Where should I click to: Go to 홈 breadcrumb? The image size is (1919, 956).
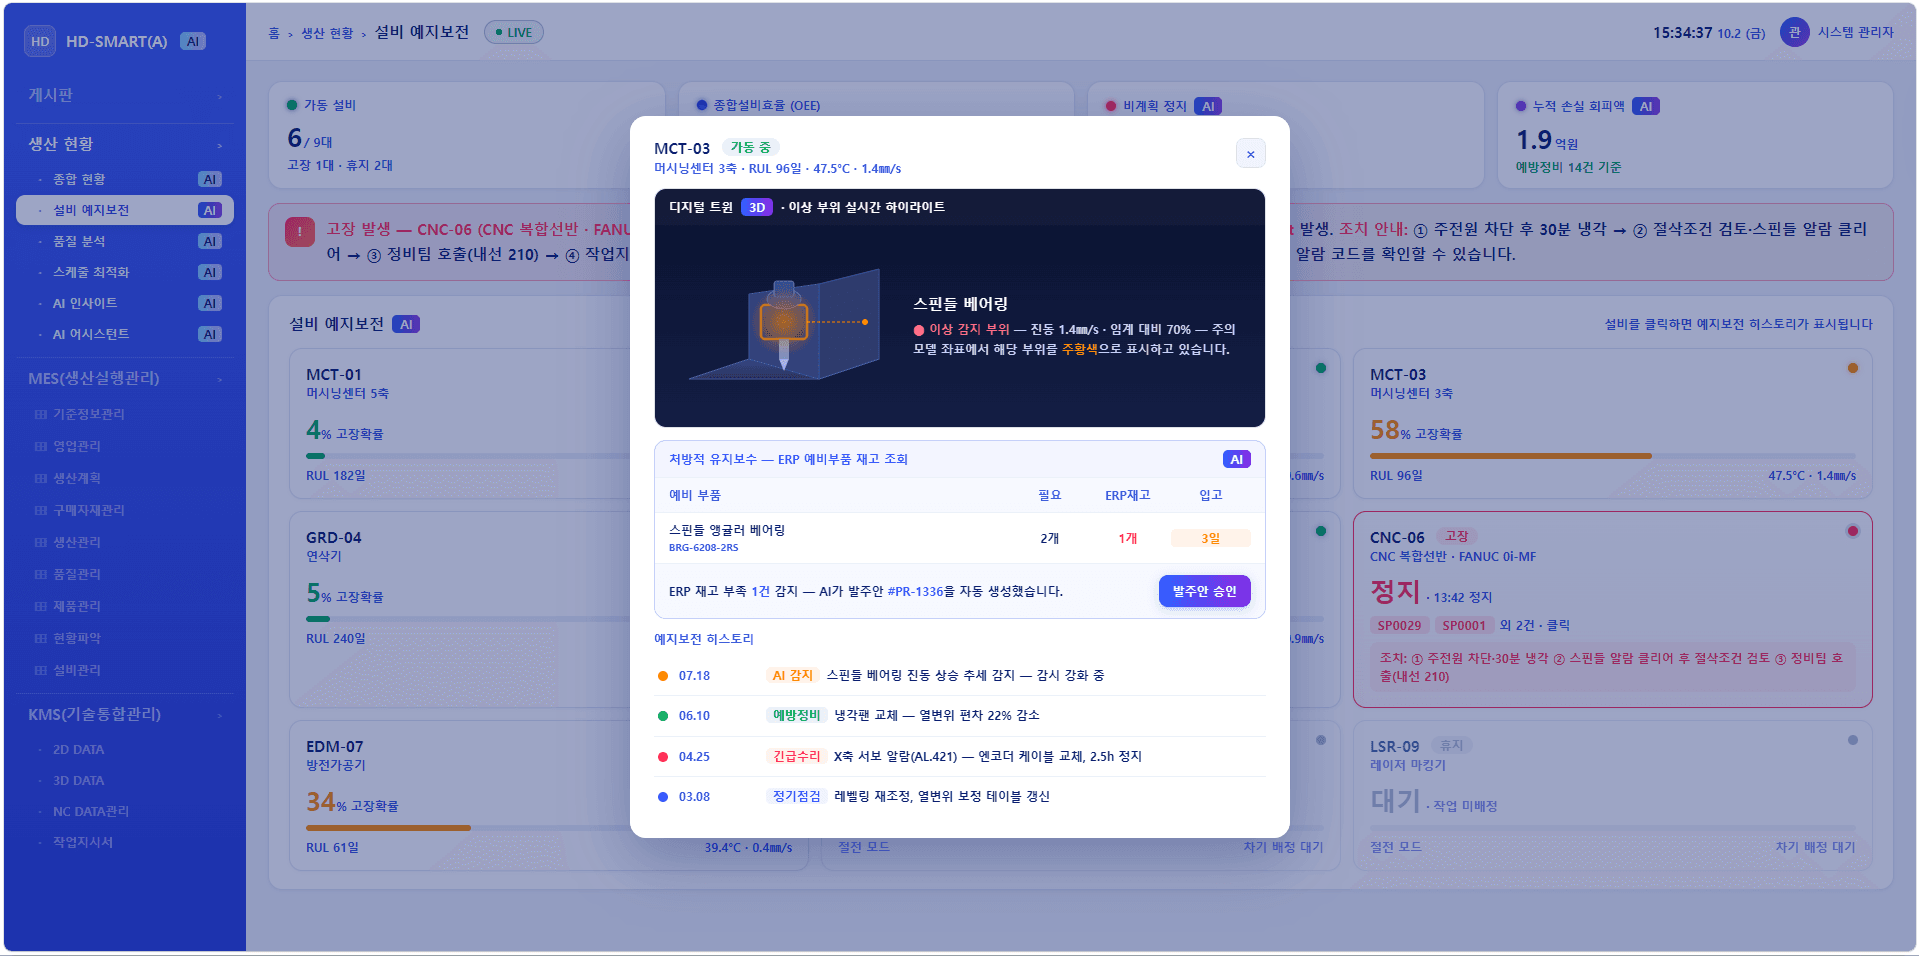click(x=274, y=33)
